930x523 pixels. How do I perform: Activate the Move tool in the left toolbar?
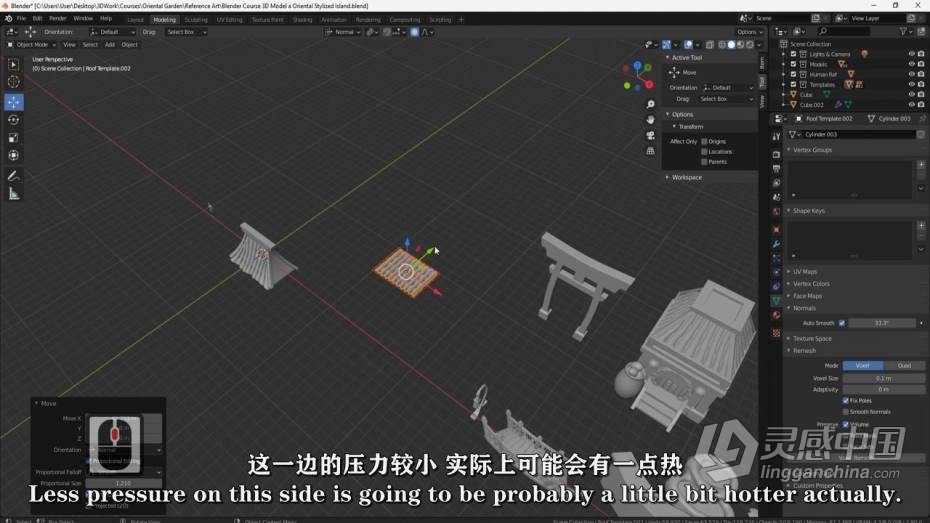pyautogui.click(x=14, y=102)
